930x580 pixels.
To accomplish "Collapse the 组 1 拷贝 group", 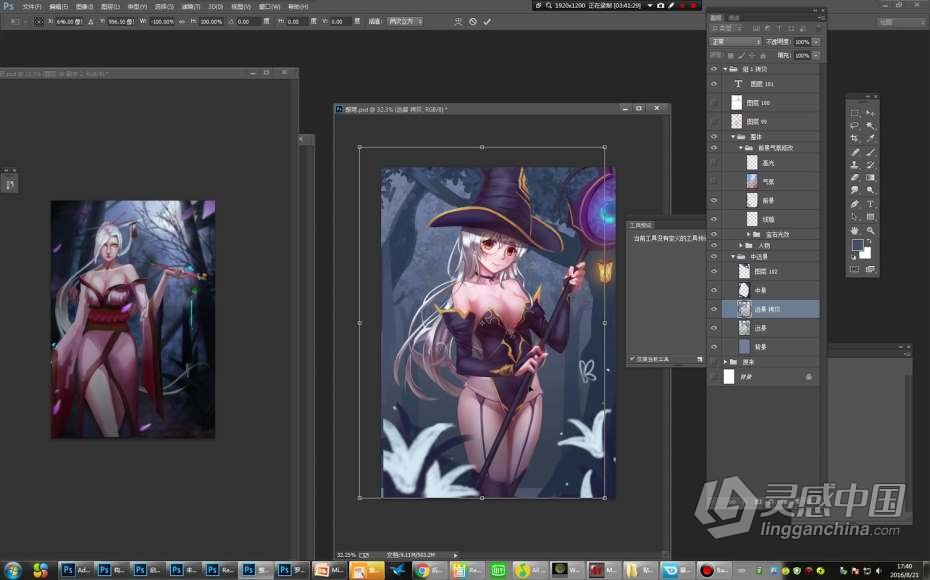I will (725, 69).
